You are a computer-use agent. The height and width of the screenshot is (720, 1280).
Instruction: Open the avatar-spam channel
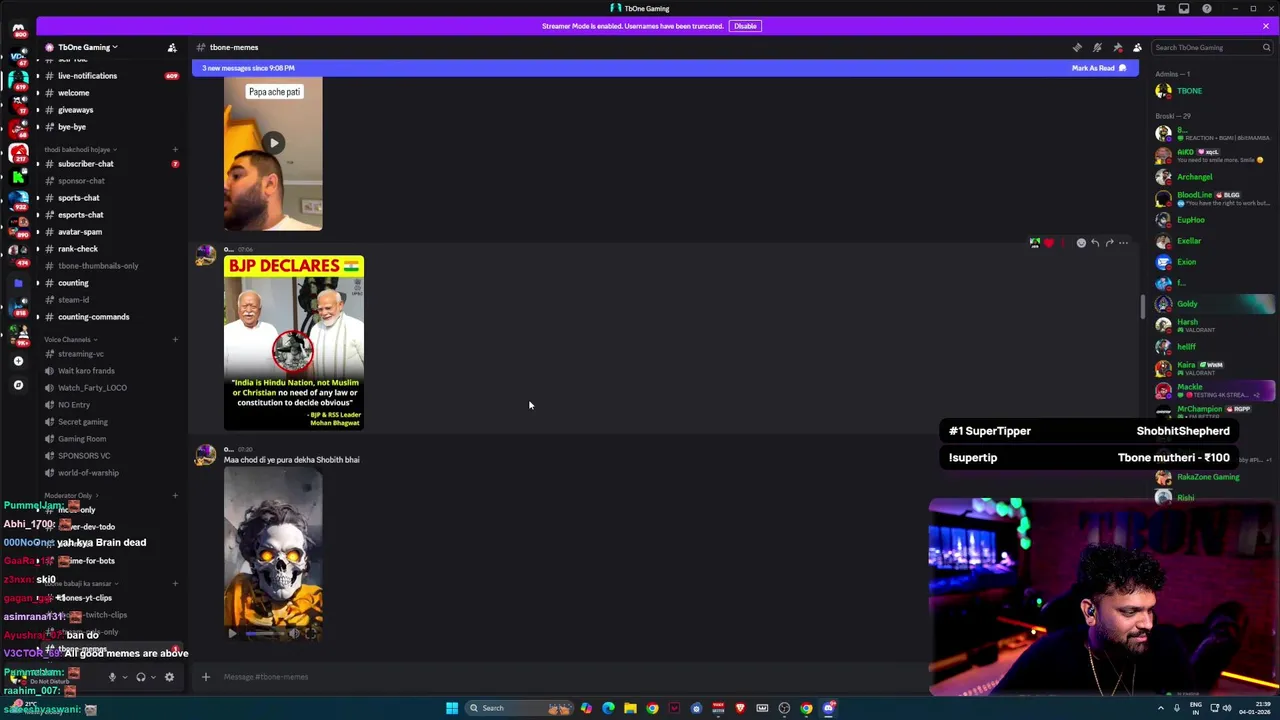[80, 232]
